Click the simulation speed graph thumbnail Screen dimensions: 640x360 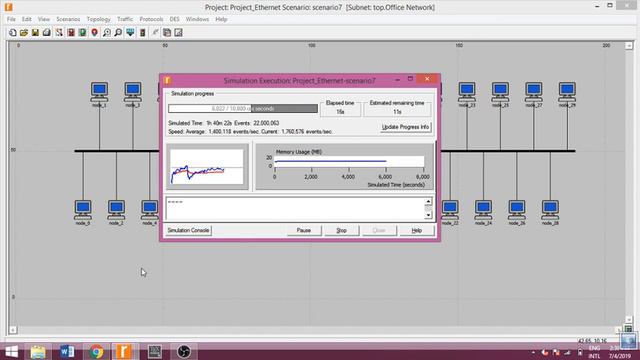pyautogui.click(x=207, y=167)
